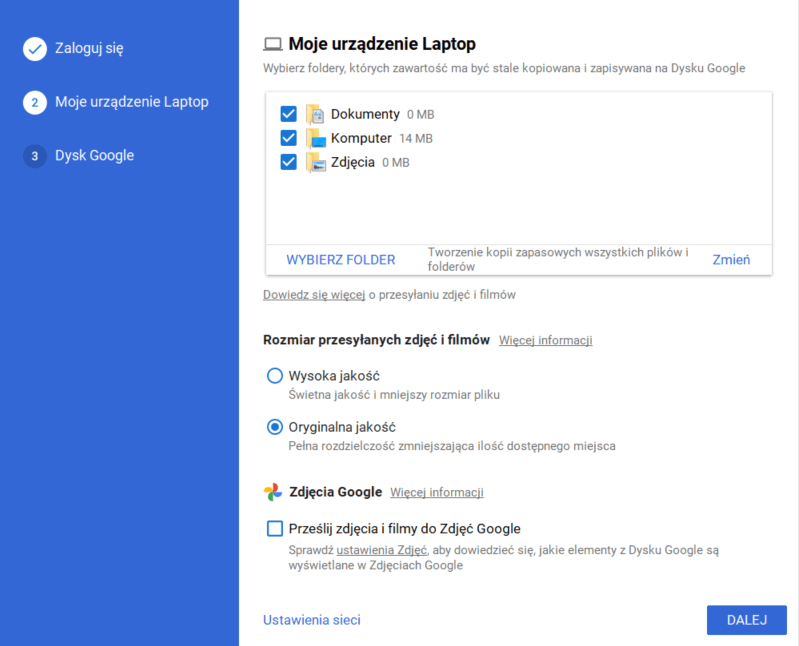
Task: Open the Dowiedz się więcej link
Action: (314, 295)
